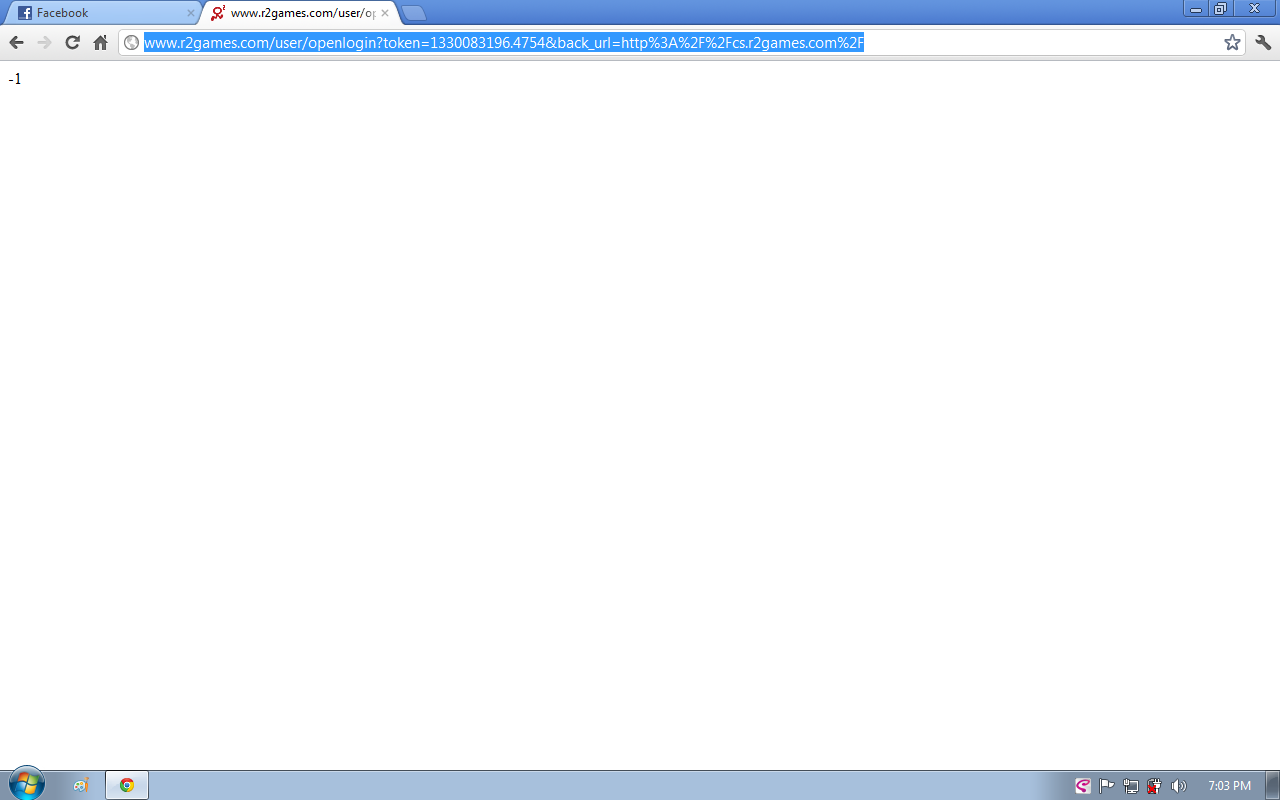Click the Paint icon in taskbar
Viewport: 1280px width, 800px height.
tap(81, 785)
